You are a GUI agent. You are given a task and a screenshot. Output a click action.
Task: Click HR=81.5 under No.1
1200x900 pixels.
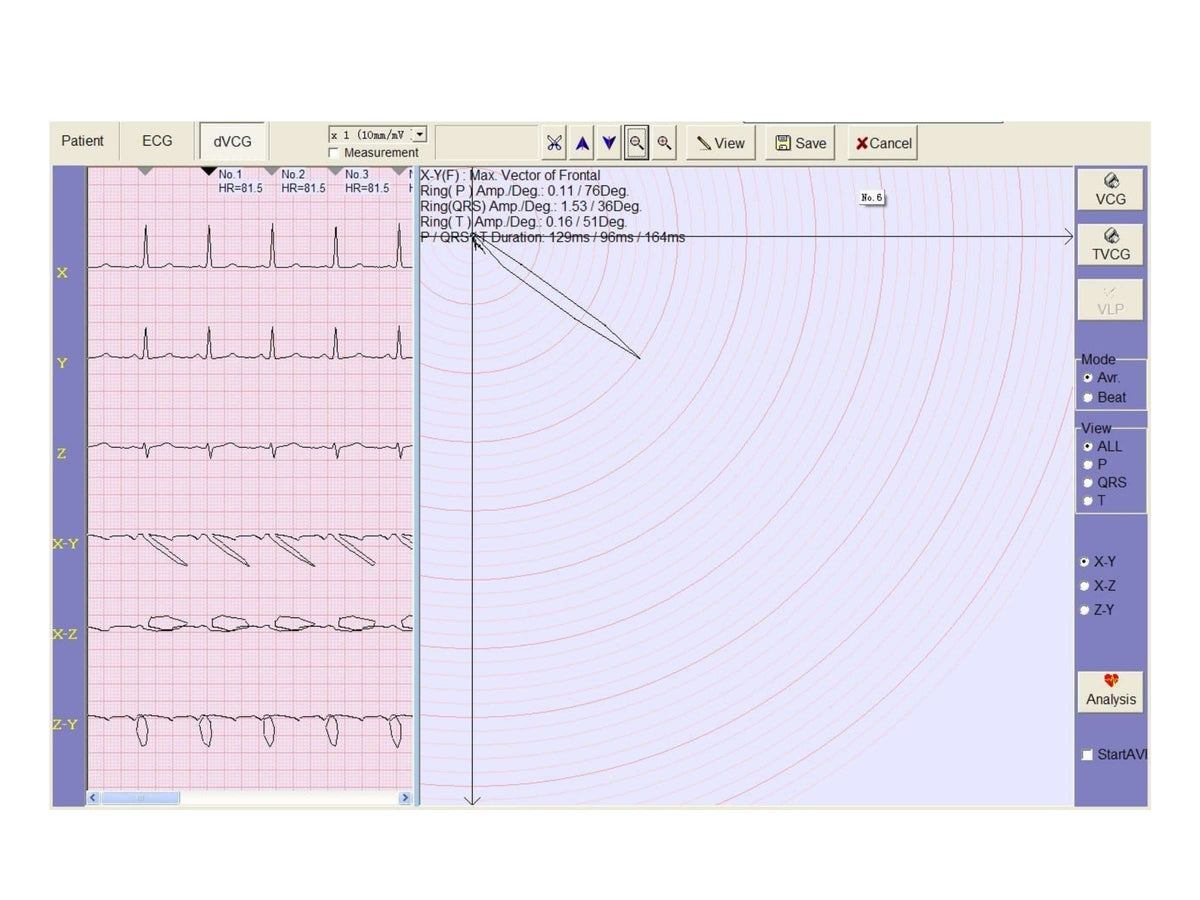point(241,188)
